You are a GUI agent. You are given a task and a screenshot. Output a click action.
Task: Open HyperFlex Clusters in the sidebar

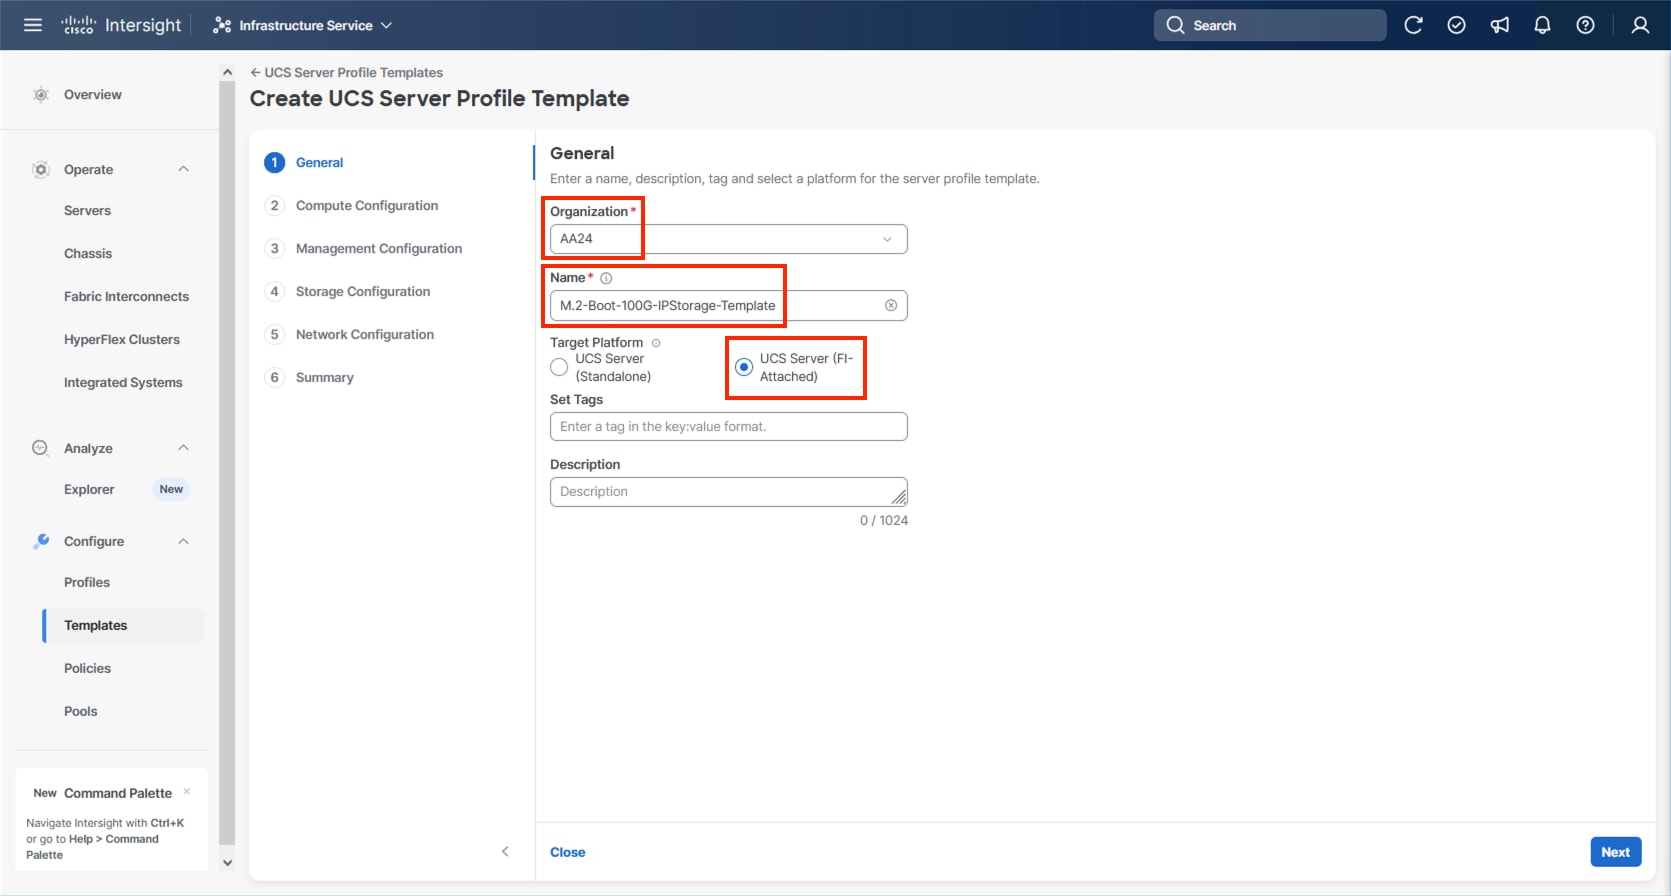(122, 340)
